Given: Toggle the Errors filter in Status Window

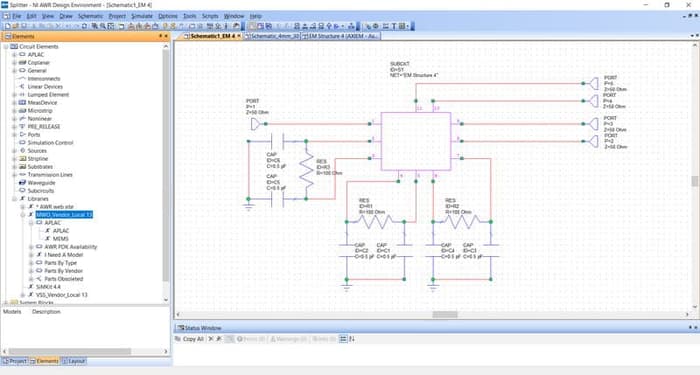Looking at the screenshot, I should (x=250, y=339).
